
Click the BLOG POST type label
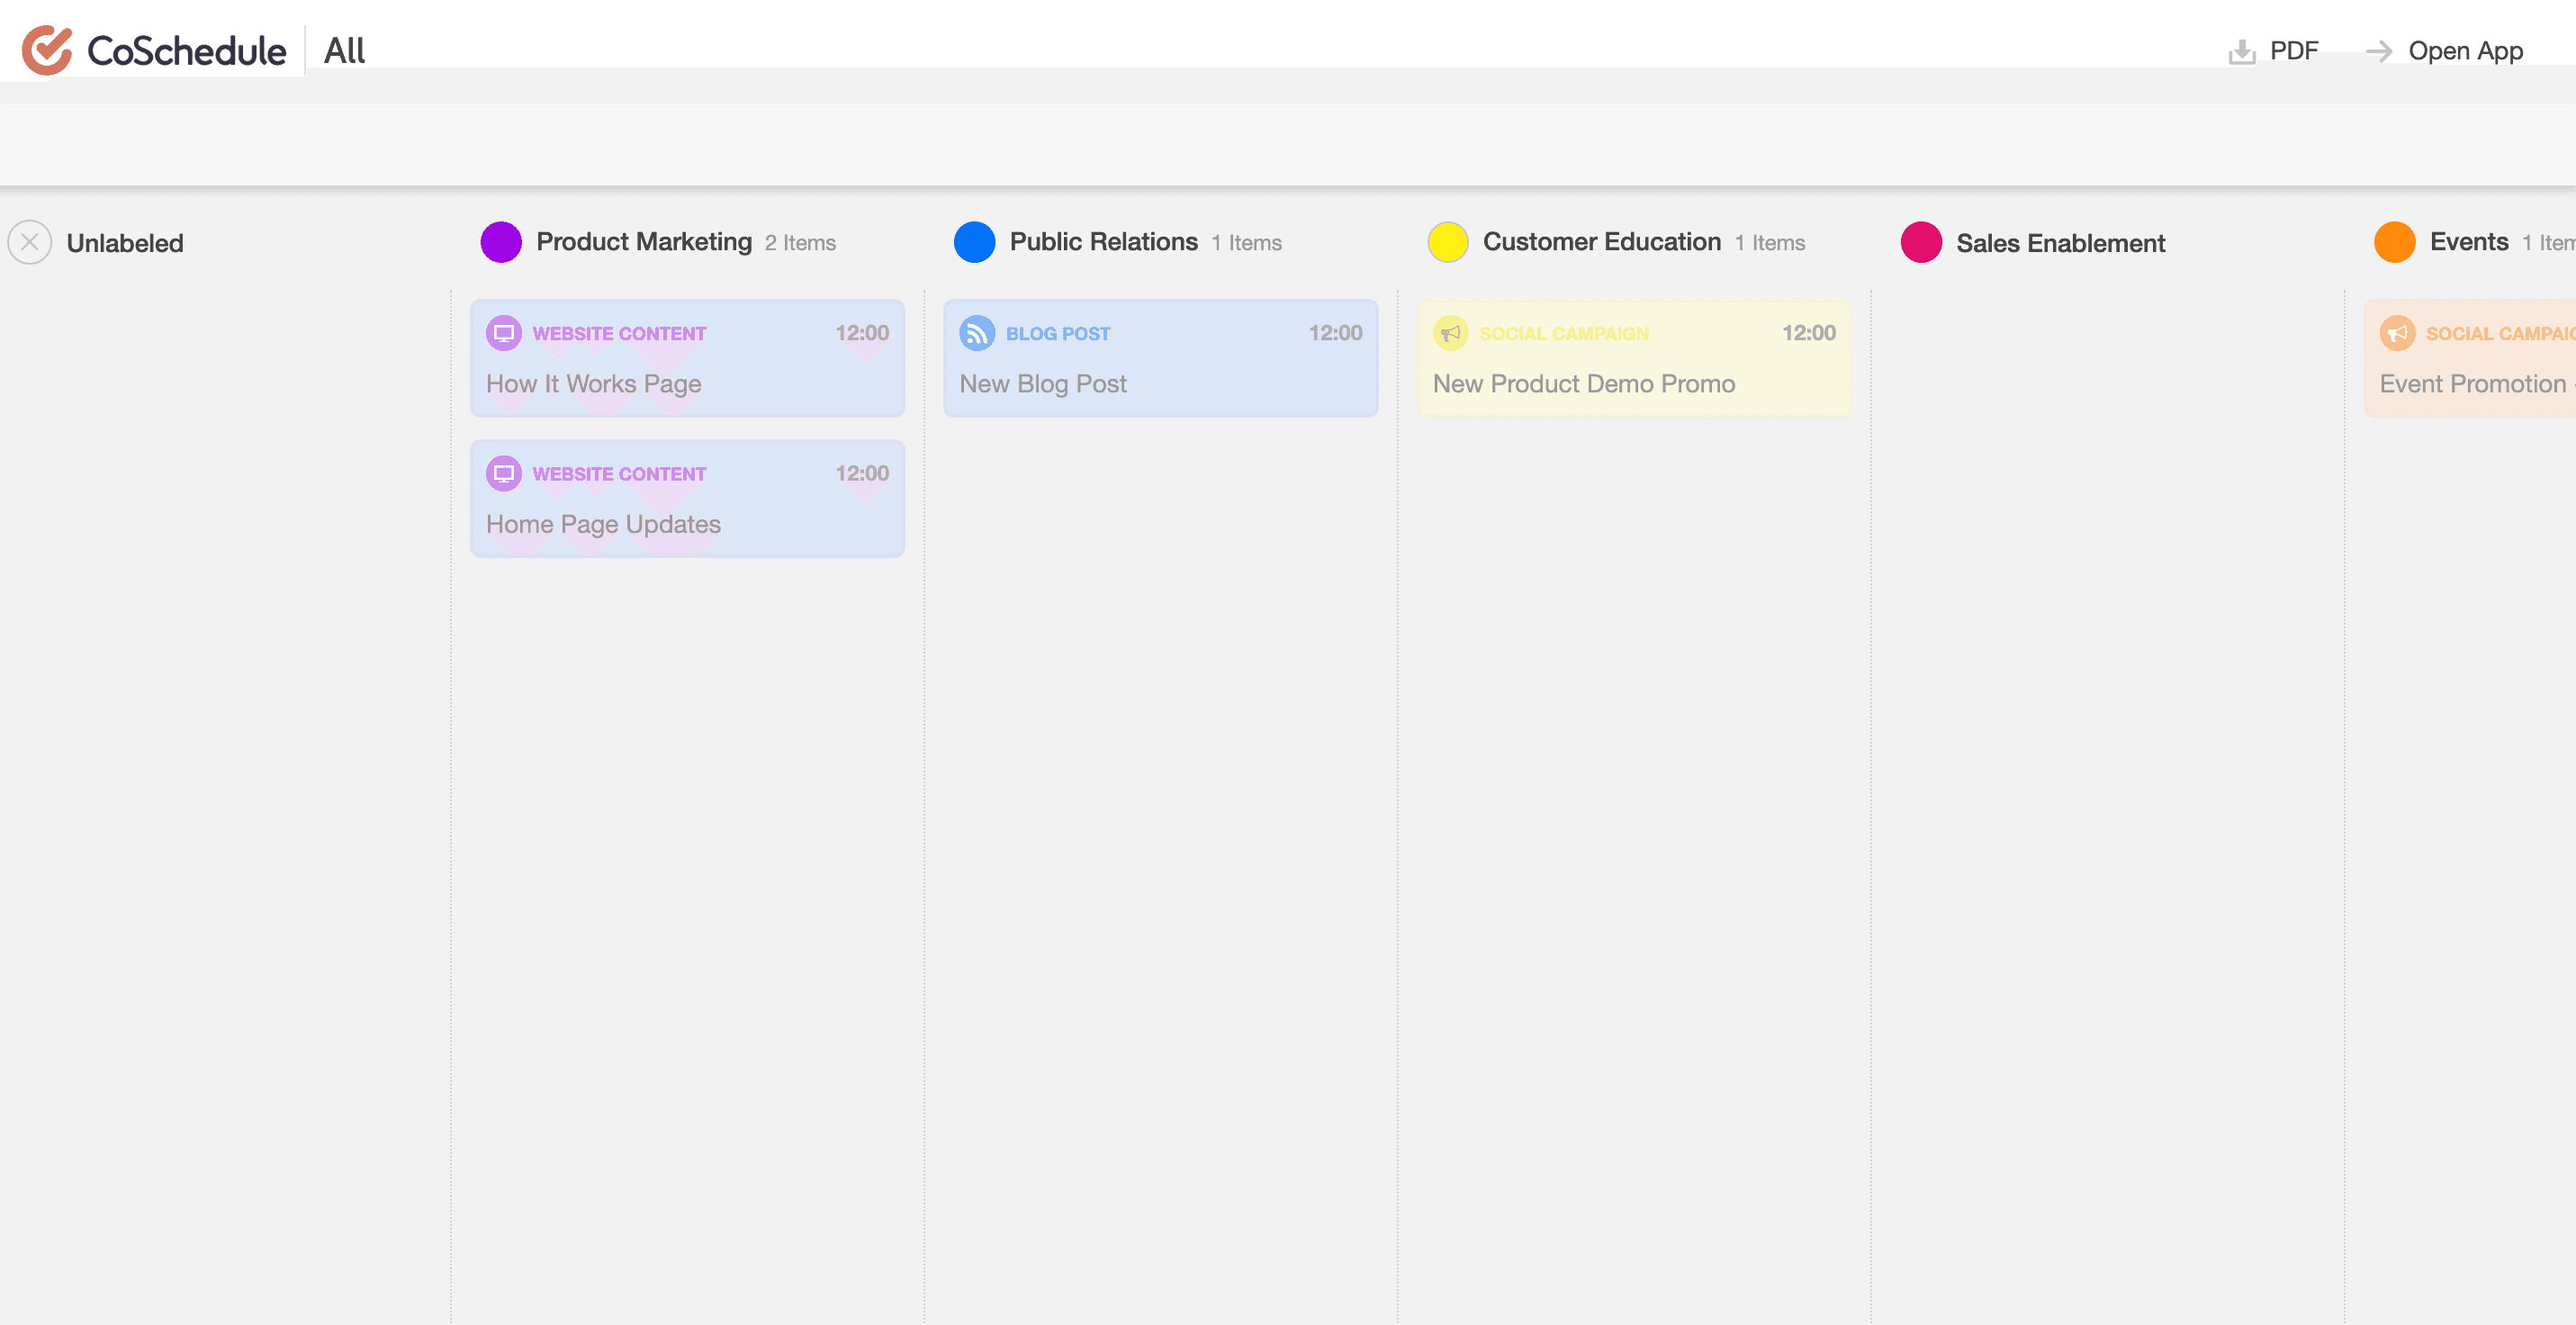[x=1058, y=334]
